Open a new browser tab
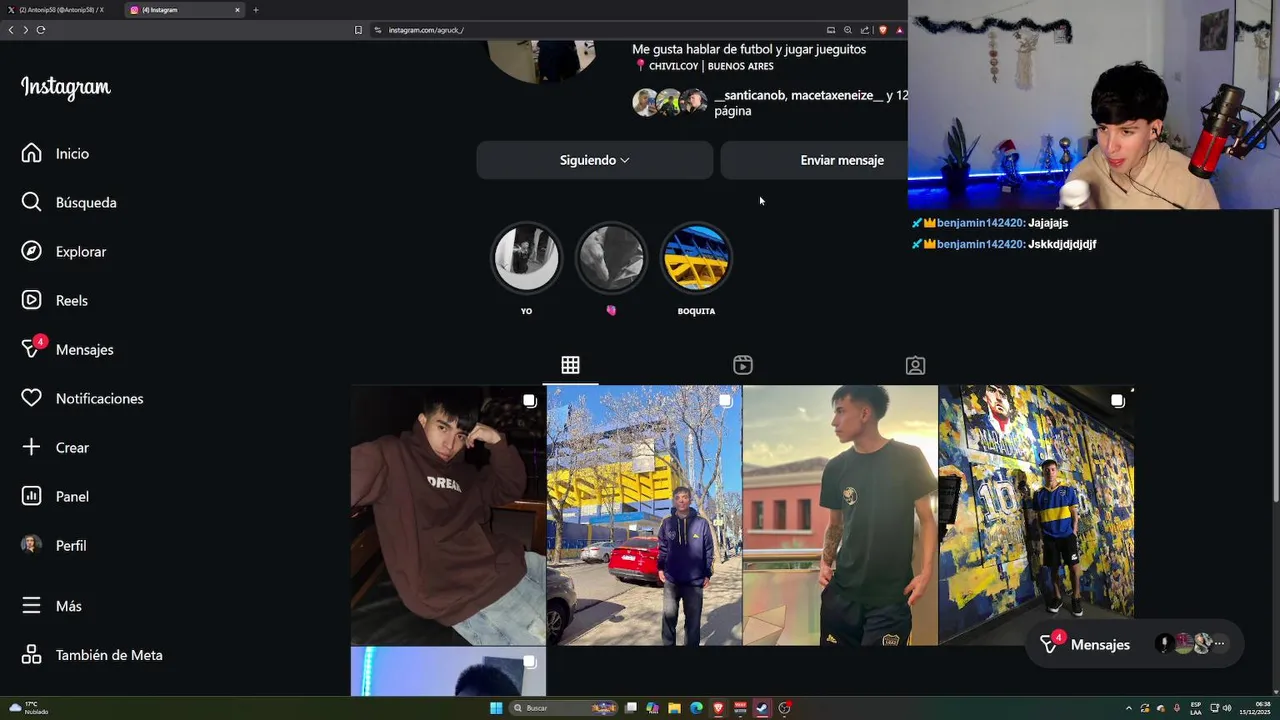Screen dimensions: 1280x720 pos(256,10)
